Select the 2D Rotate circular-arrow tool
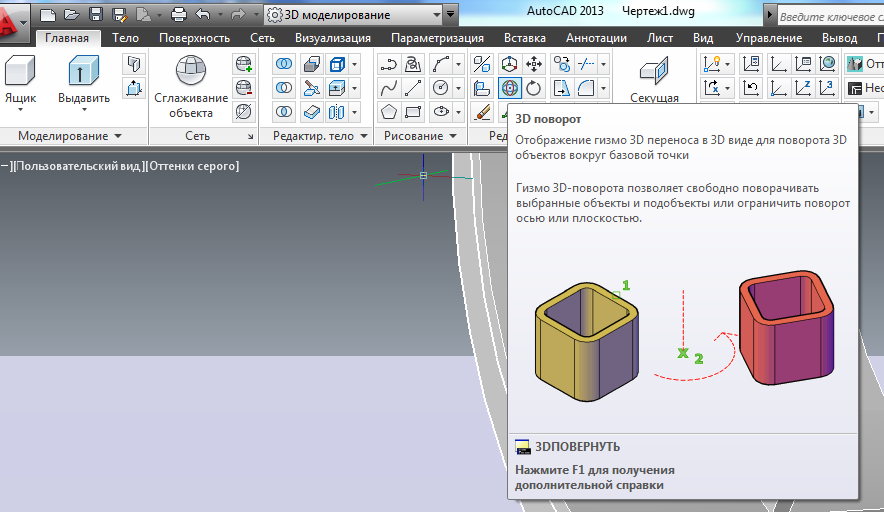 click(x=533, y=88)
